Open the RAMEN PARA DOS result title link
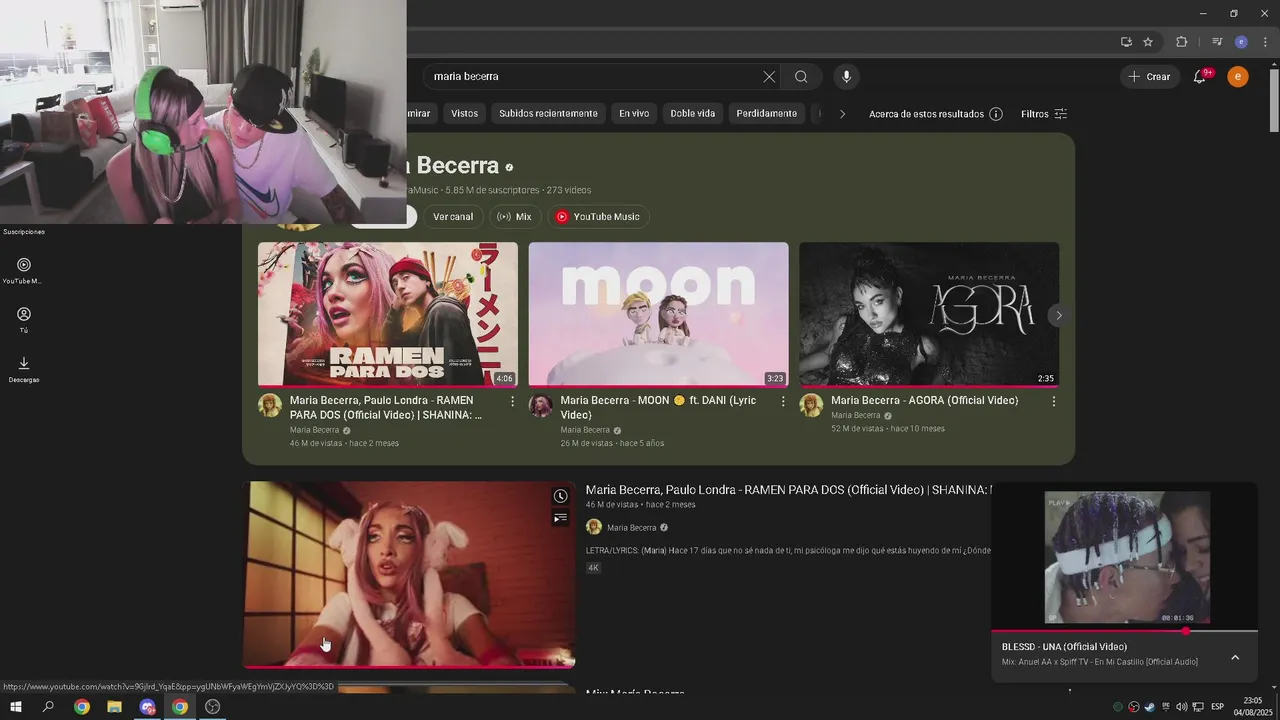Screen dimensions: 1280x720 pos(788,490)
